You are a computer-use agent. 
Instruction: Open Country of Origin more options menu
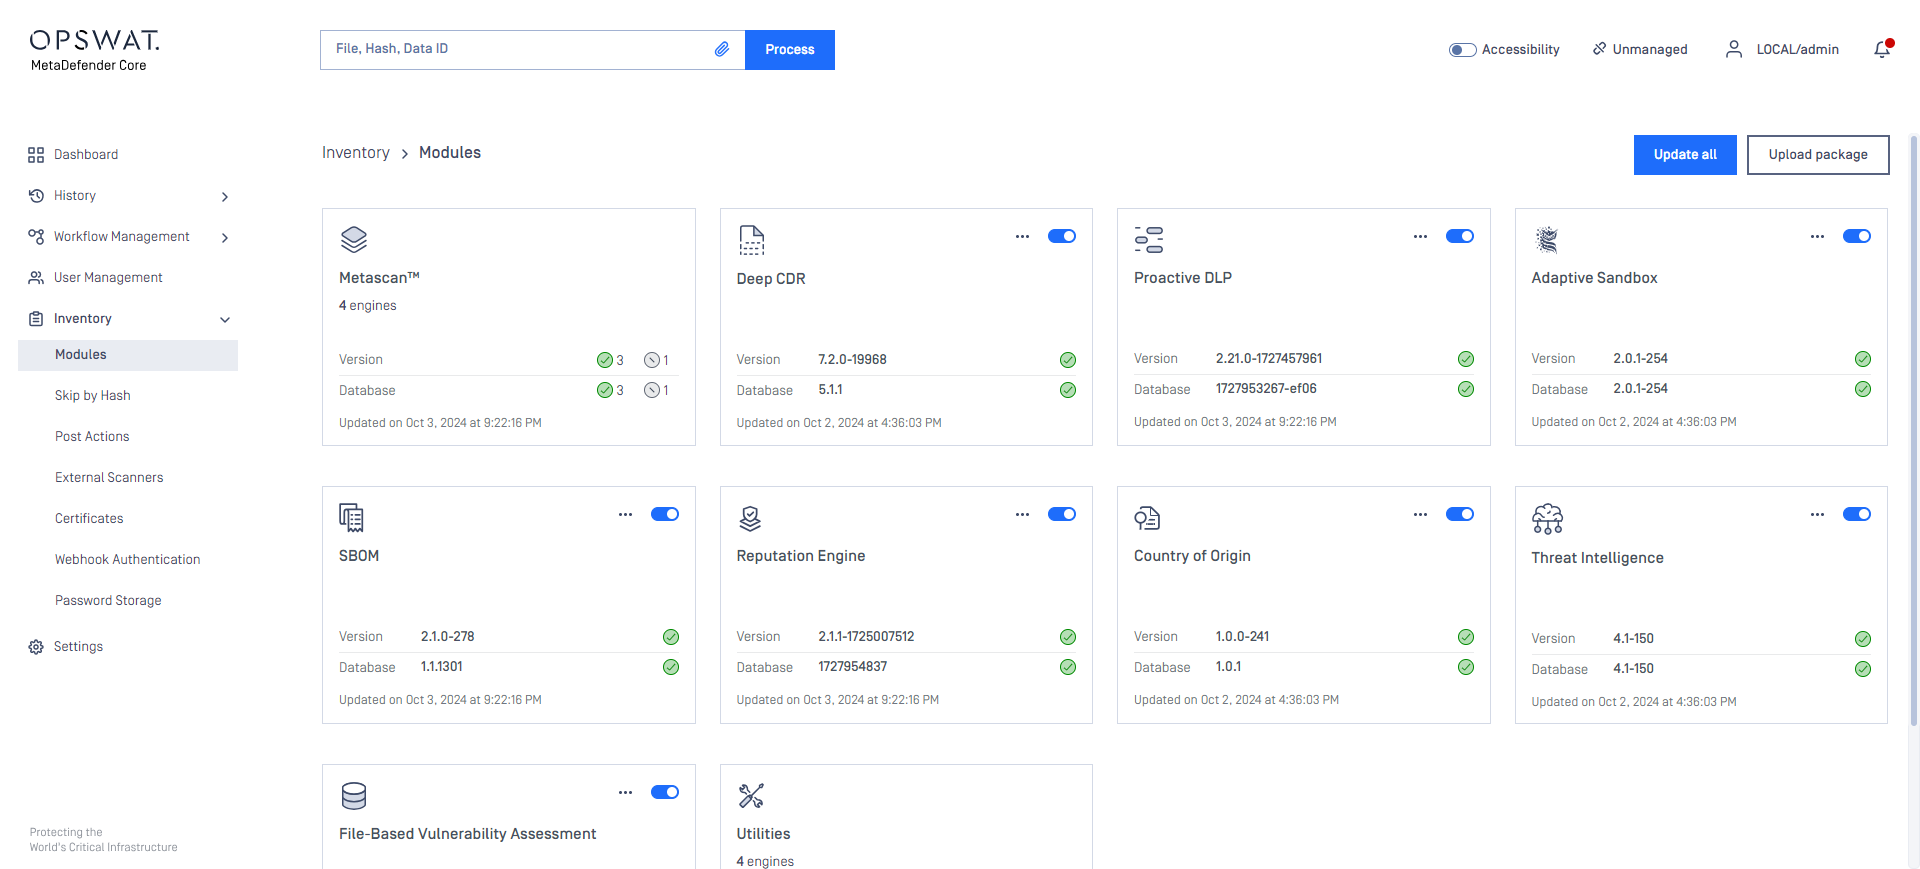(1420, 515)
